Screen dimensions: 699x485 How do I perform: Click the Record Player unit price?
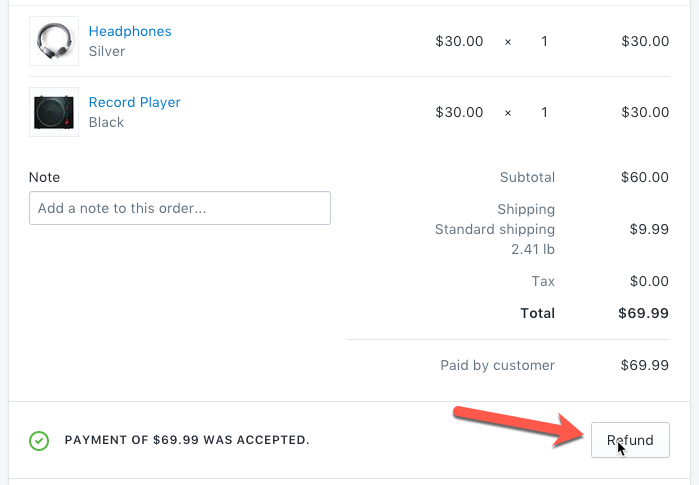459,112
